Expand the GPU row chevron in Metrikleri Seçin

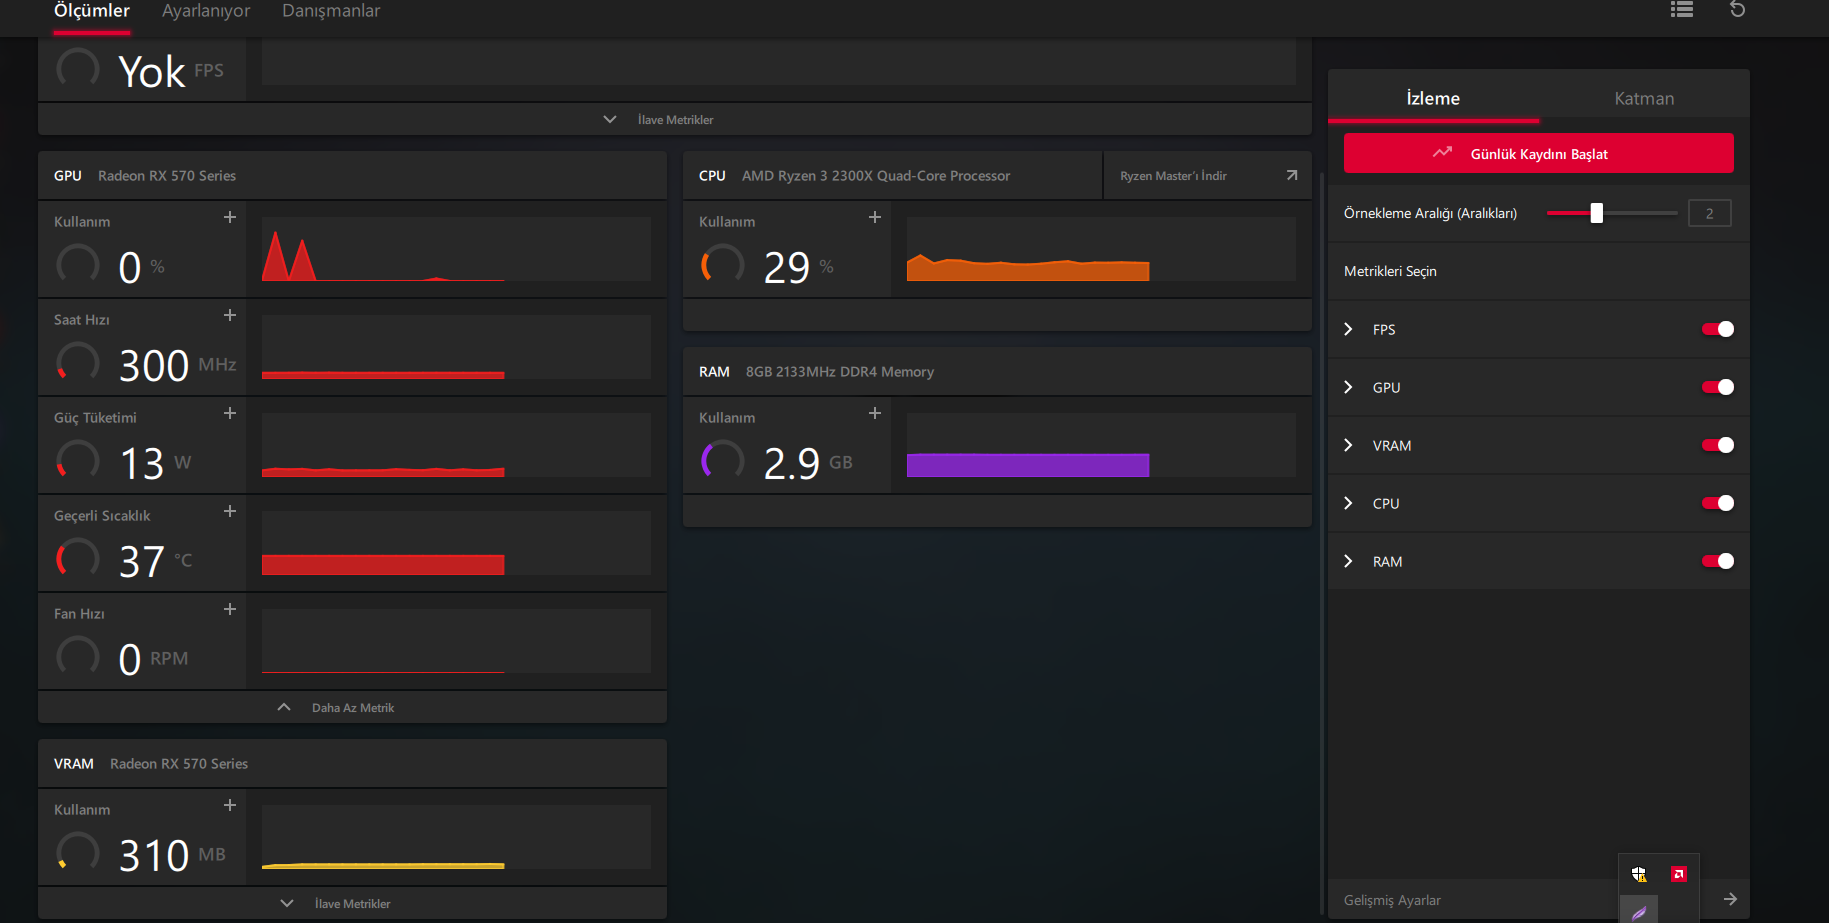tap(1348, 387)
